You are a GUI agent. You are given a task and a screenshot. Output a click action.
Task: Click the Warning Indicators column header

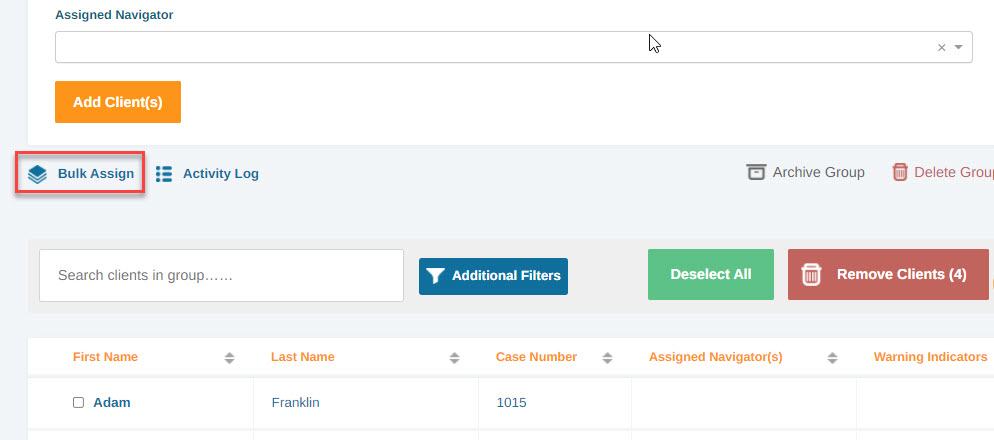pos(930,357)
